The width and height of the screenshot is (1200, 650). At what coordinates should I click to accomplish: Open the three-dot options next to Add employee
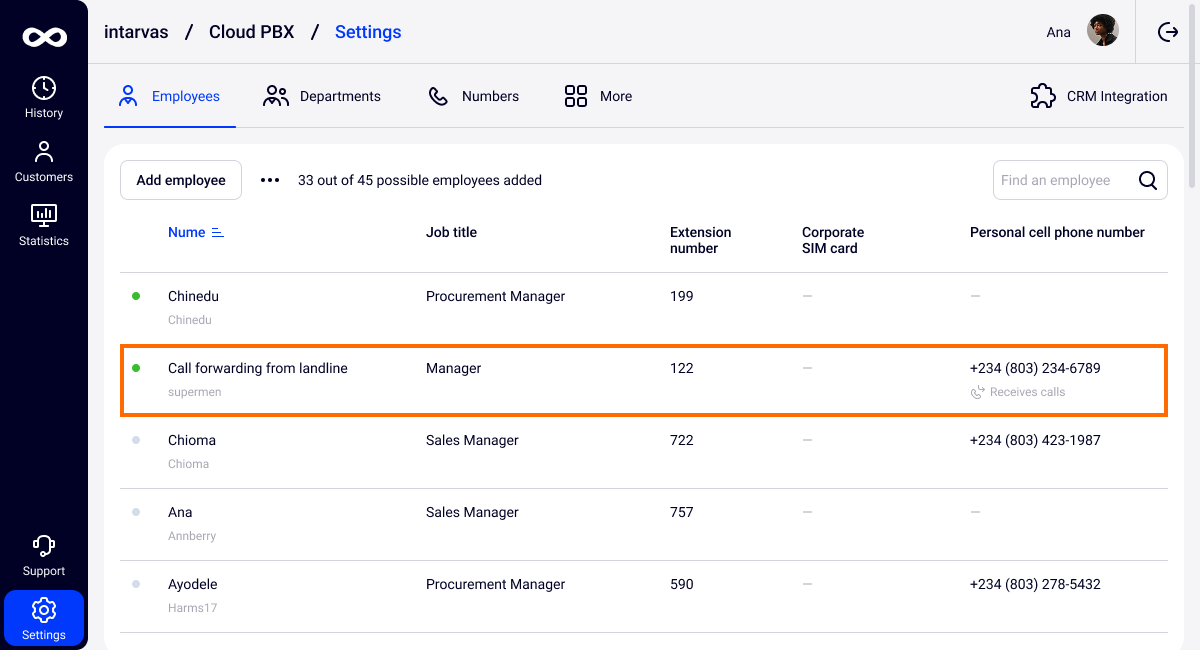pos(270,180)
